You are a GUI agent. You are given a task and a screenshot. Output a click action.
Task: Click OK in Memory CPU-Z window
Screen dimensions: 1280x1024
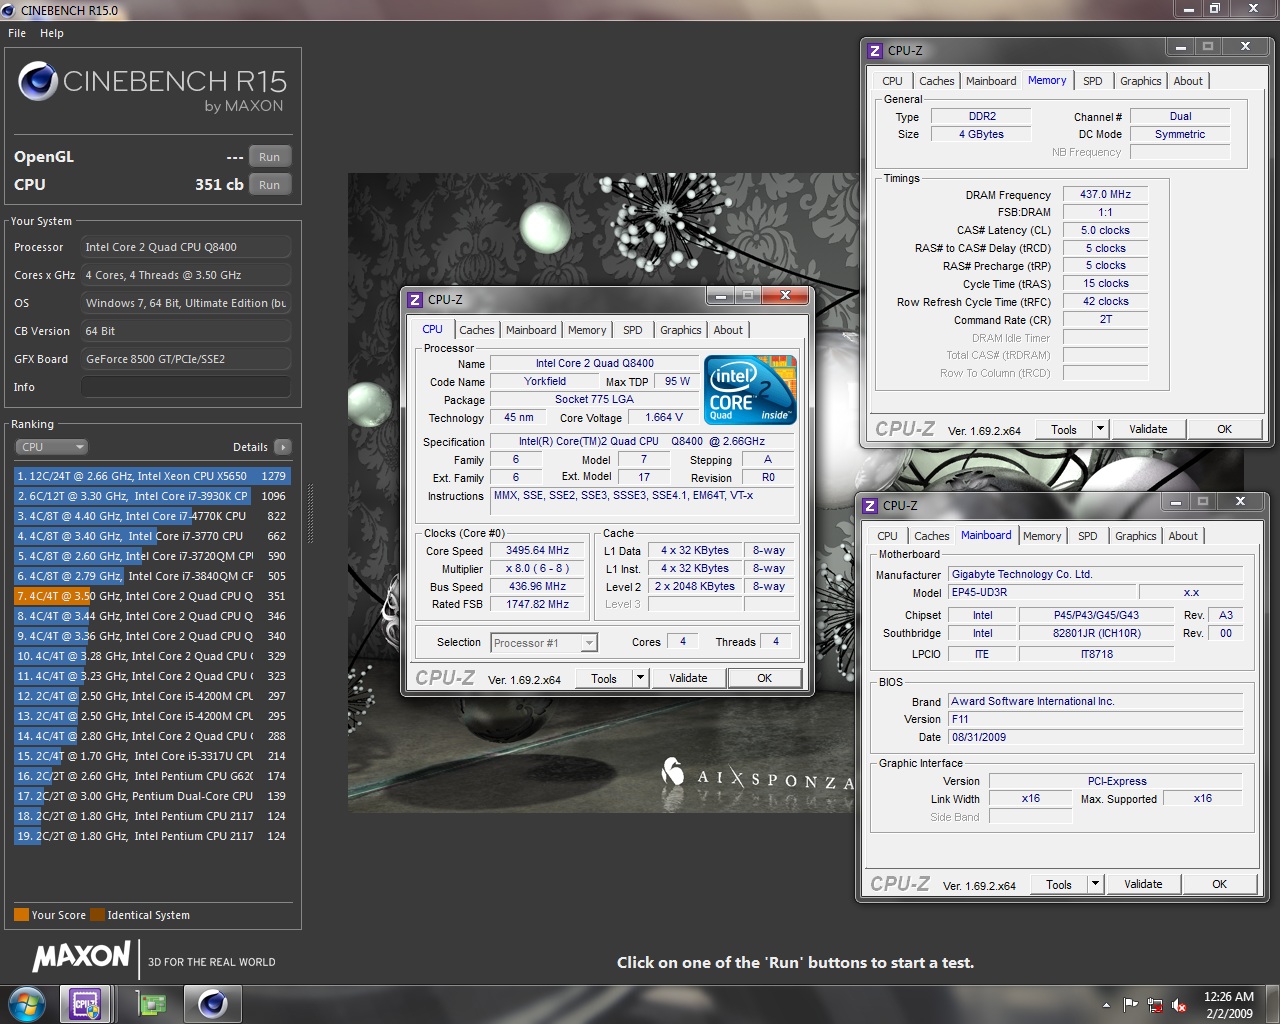1225,429
